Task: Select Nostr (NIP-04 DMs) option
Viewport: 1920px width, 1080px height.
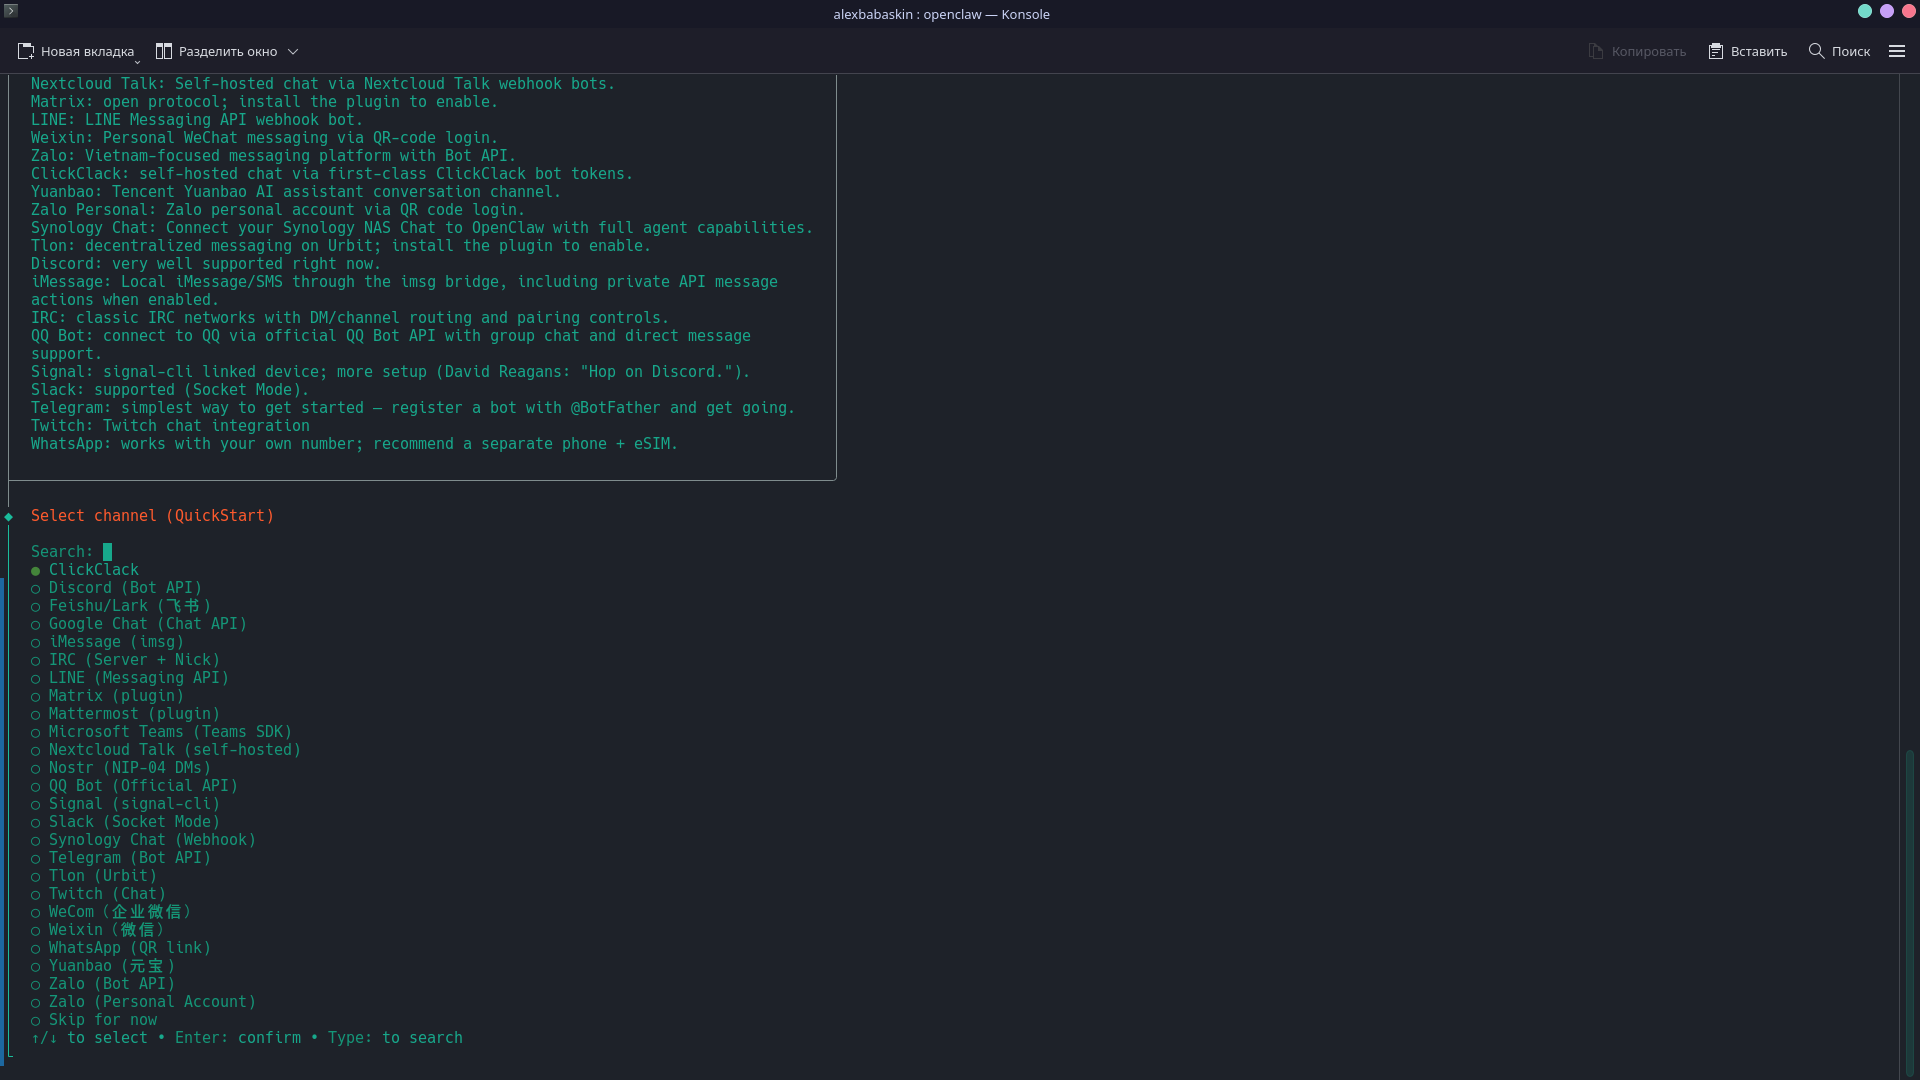Action: [121, 768]
